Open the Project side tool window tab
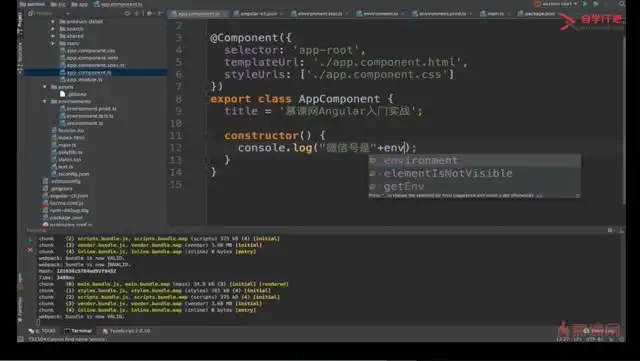 click(20, 22)
